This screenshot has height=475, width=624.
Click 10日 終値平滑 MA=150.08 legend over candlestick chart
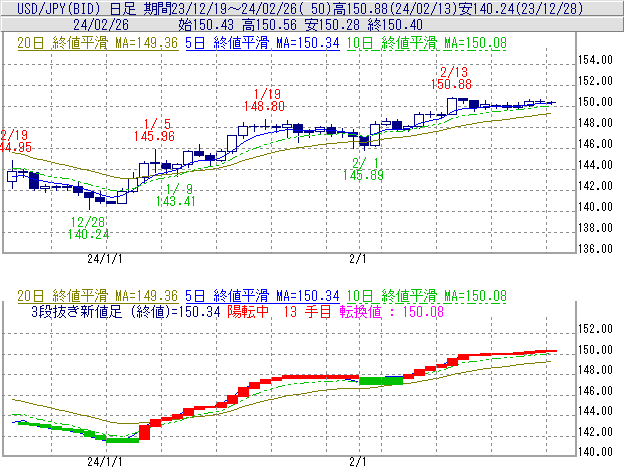pos(427,43)
